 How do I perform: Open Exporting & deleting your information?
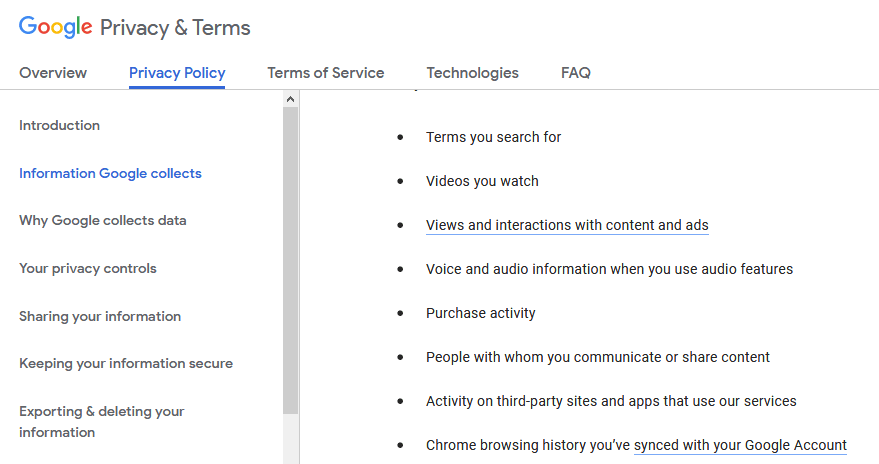101,422
